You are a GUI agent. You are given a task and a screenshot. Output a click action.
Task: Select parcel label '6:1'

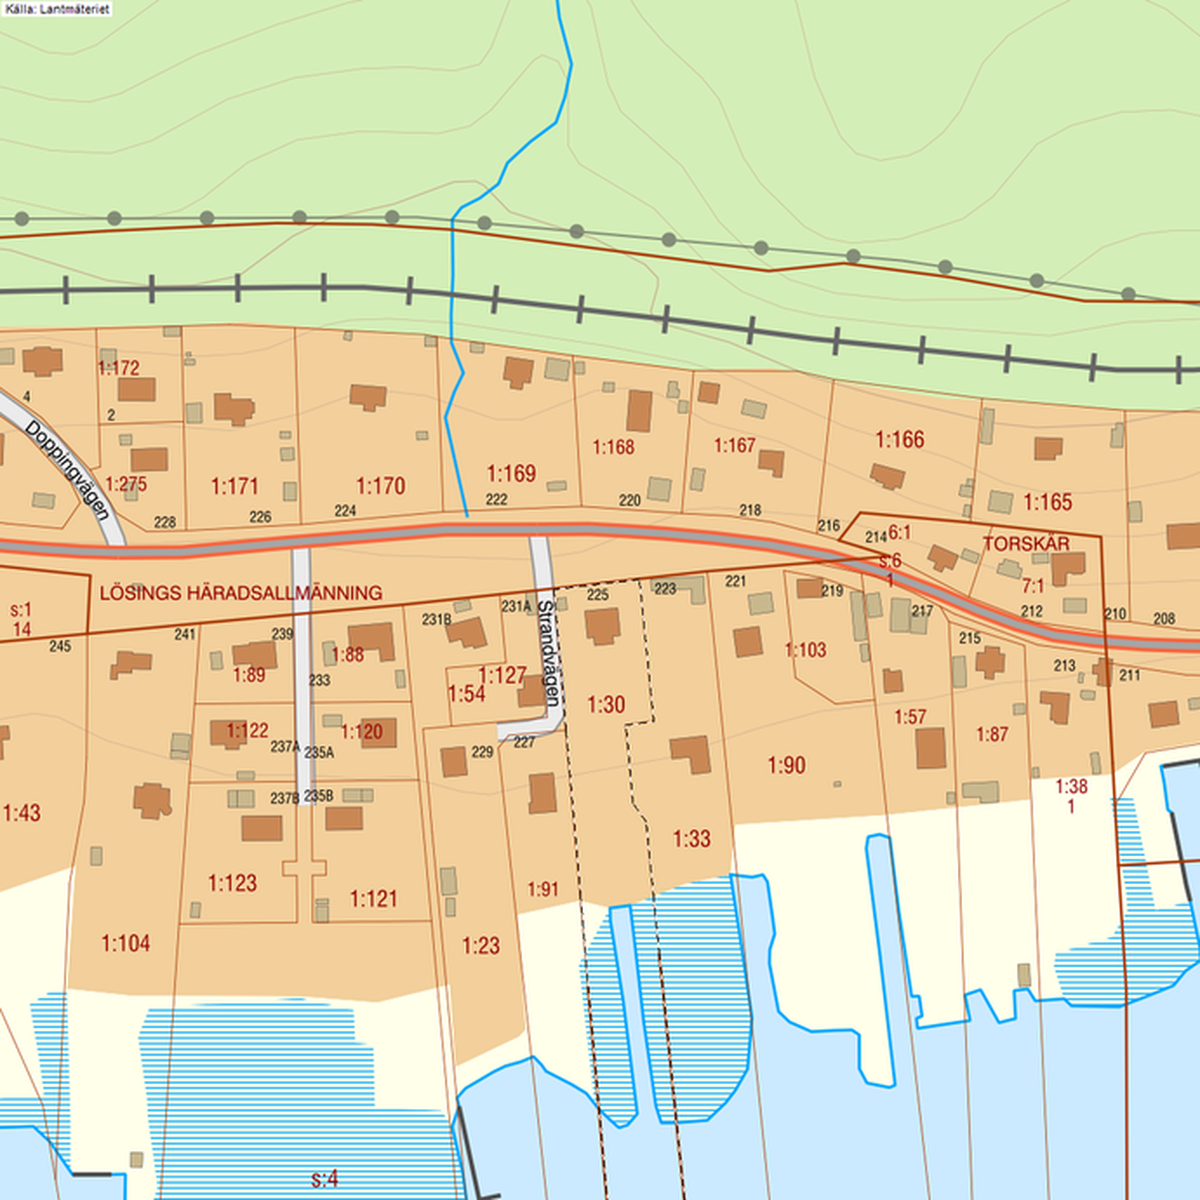coord(900,533)
